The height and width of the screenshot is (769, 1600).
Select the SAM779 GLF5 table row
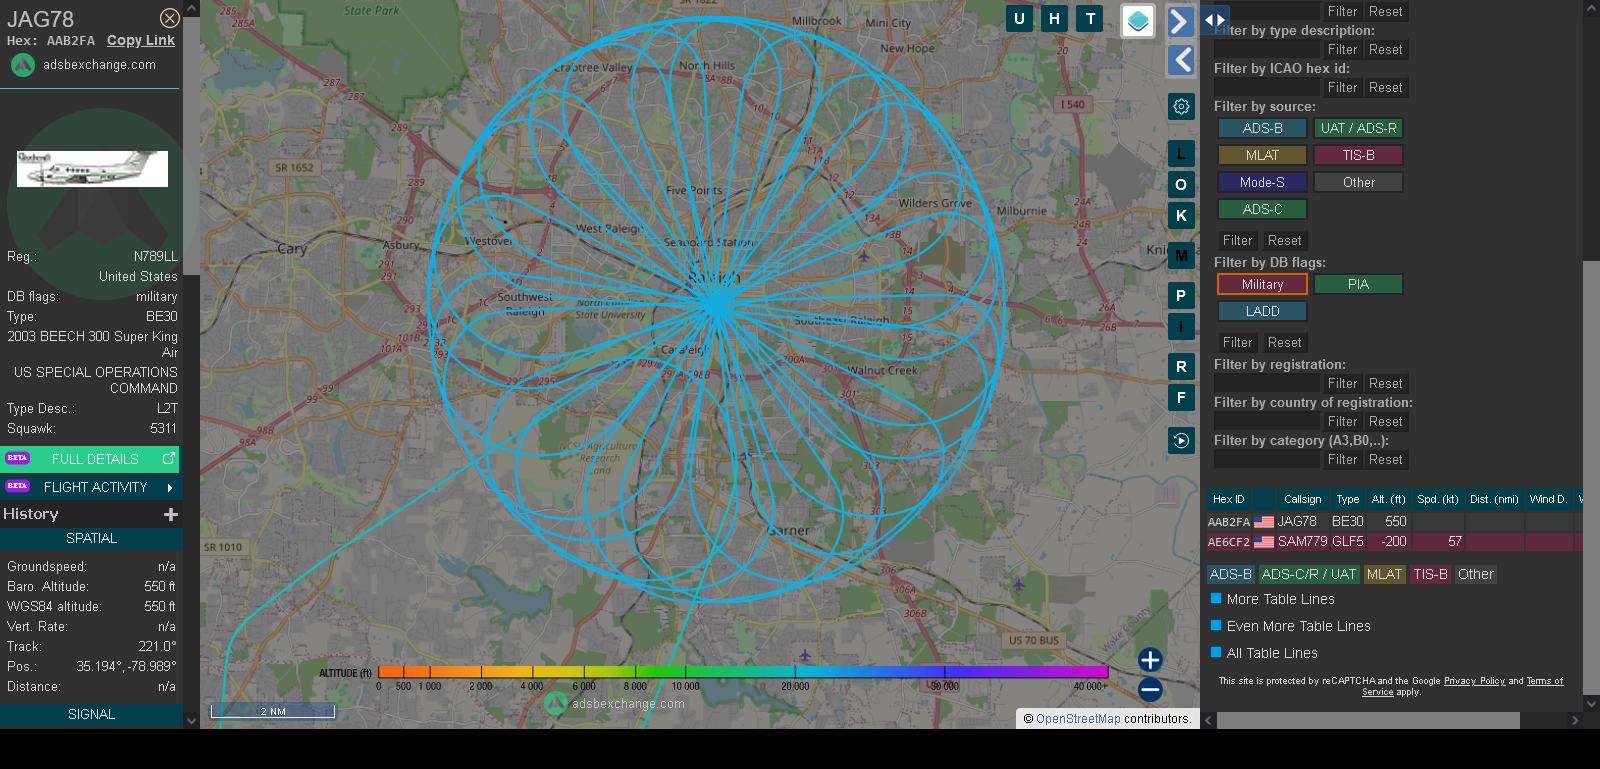(x=1394, y=541)
